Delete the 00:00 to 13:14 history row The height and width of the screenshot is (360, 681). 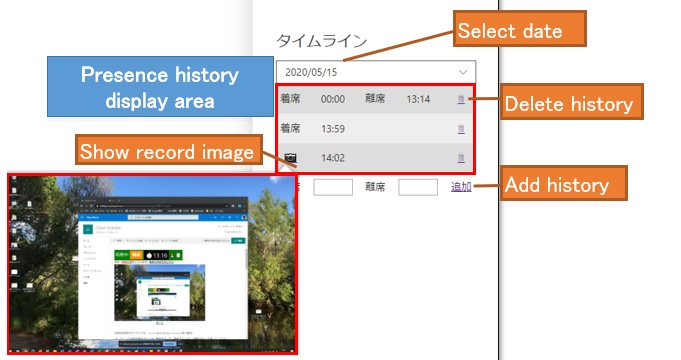[461, 99]
